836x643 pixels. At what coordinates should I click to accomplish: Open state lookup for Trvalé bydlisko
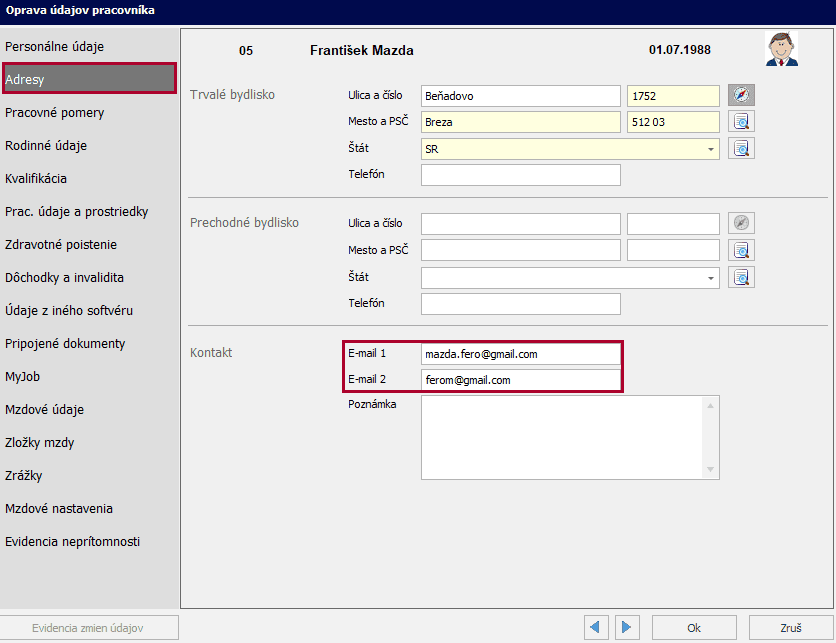click(x=741, y=149)
